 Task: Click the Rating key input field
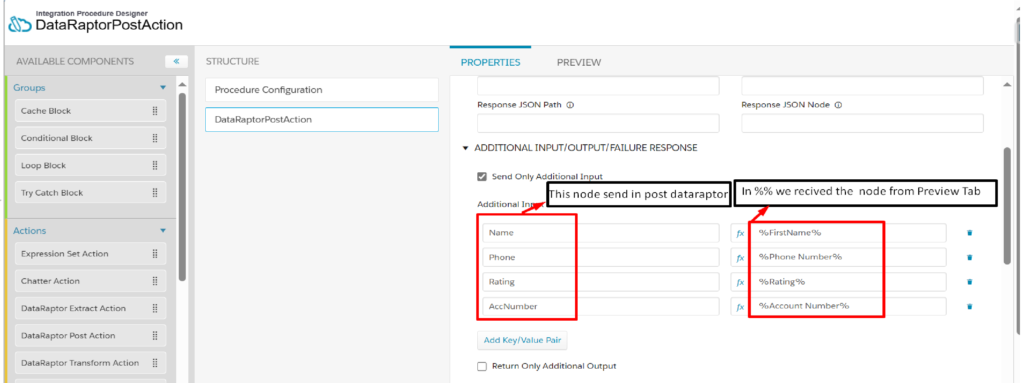pyautogui.click(x=601, y=282)
